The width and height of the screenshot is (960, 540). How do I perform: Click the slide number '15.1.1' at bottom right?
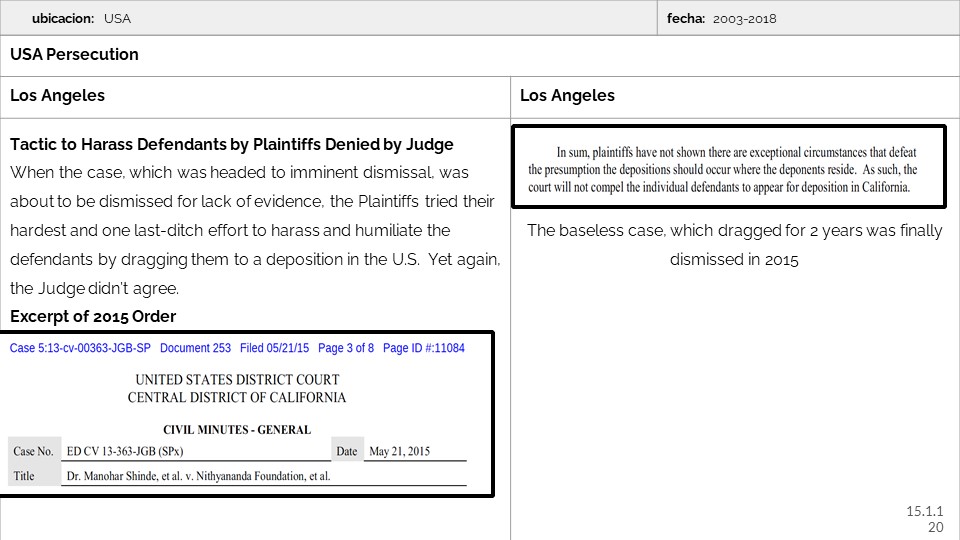coord(925,511)
